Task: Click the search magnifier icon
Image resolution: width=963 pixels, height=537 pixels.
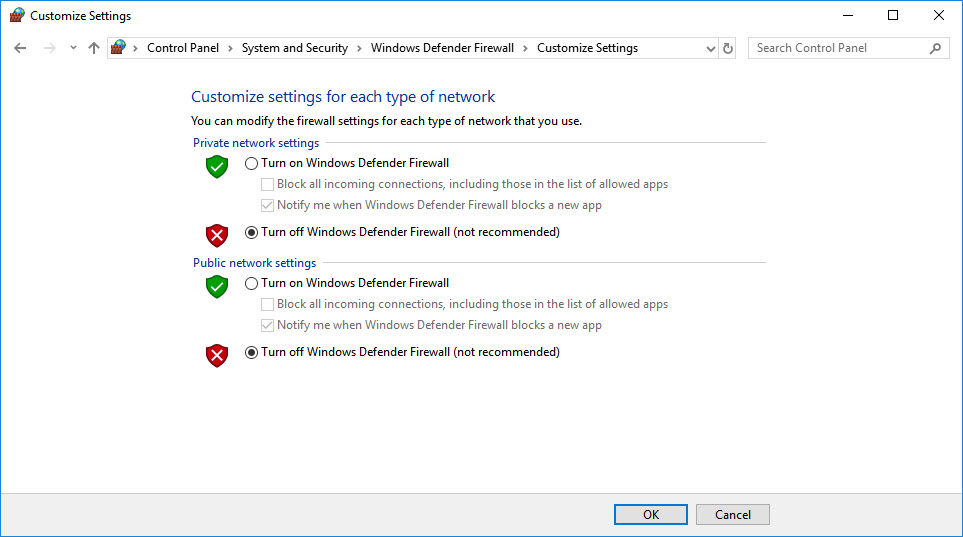Action: (935, 48)
